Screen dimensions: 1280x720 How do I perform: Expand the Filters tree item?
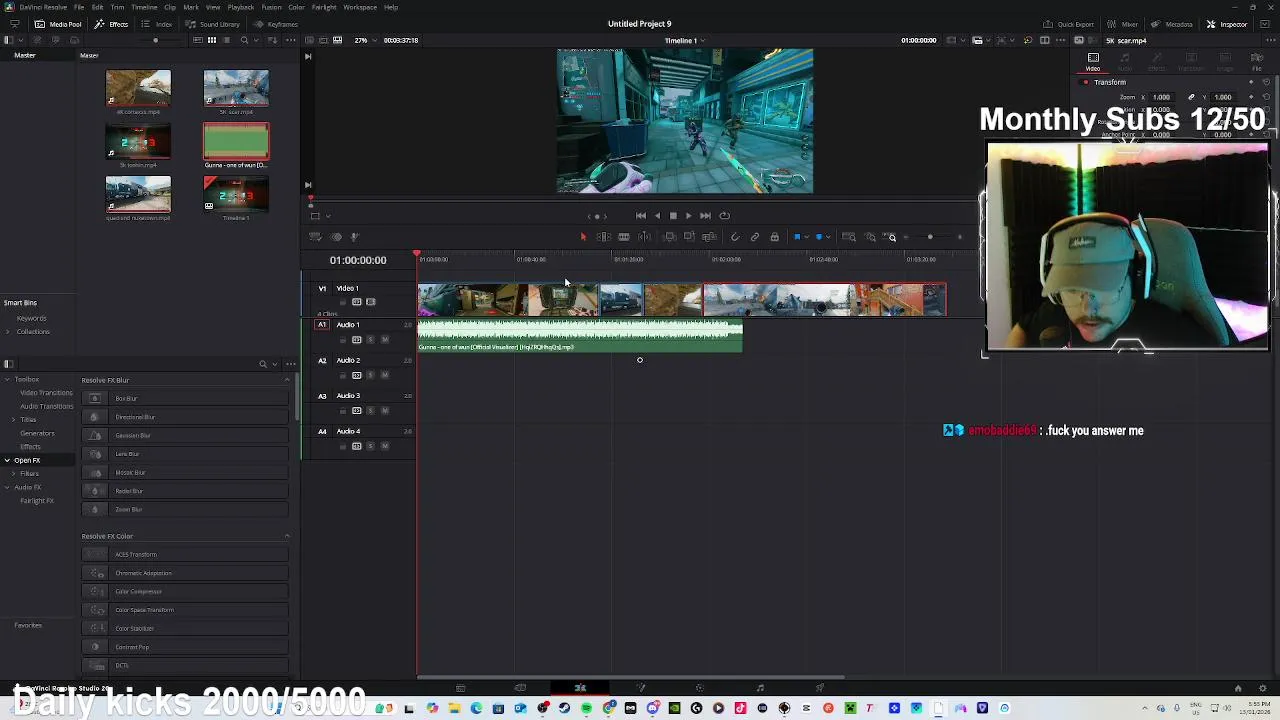tap(14, 474)
